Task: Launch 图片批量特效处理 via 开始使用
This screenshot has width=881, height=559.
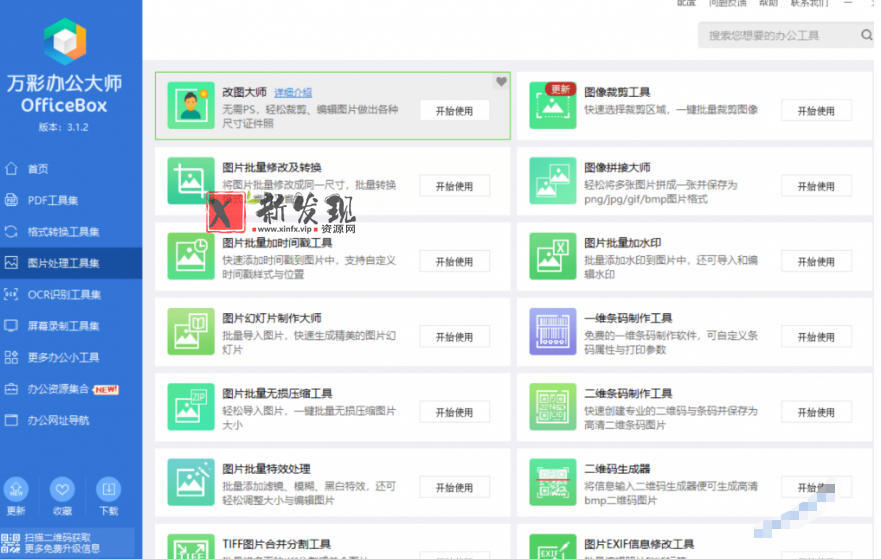Action: (x=454, y=487)
